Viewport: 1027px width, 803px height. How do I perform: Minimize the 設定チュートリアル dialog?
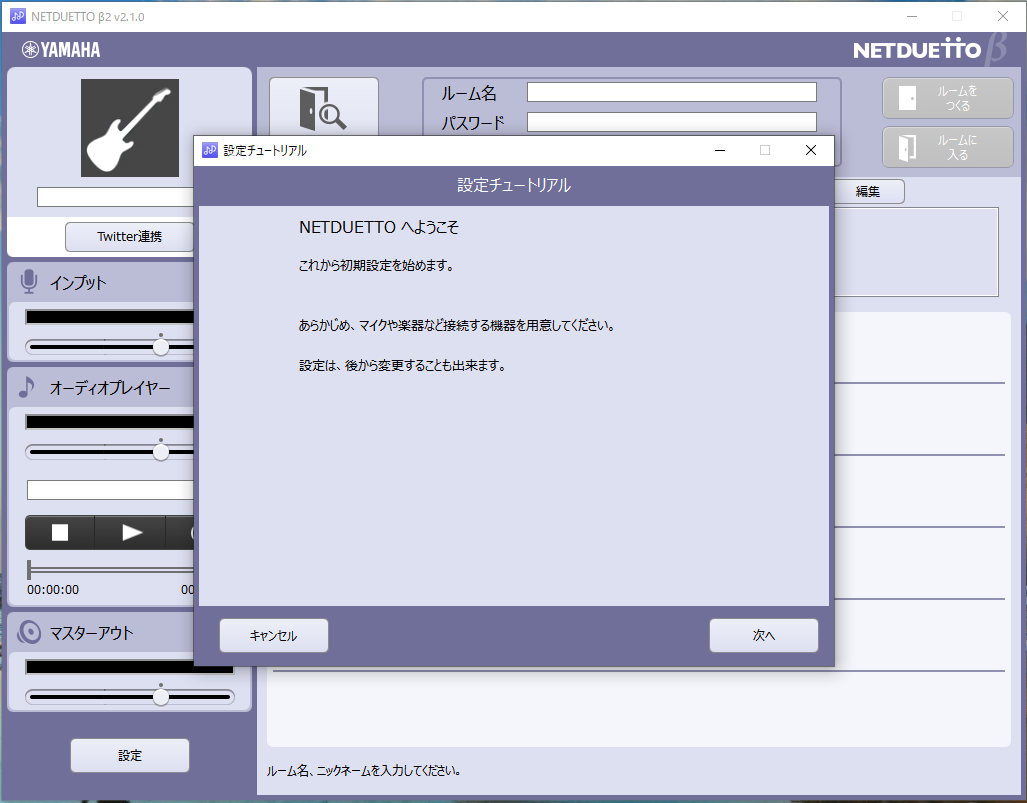(720, 151)
